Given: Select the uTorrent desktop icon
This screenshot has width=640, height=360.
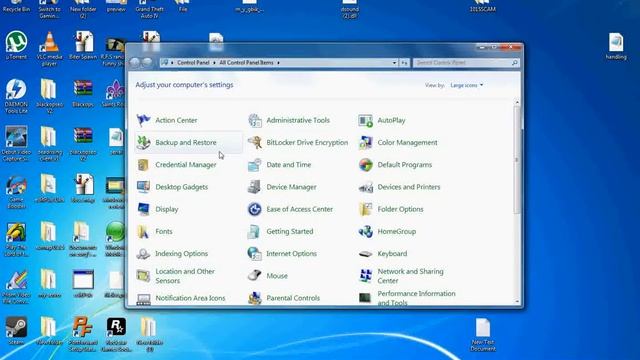Looking at the screenshot, I should pyautogui.click(x=16, y=45).
